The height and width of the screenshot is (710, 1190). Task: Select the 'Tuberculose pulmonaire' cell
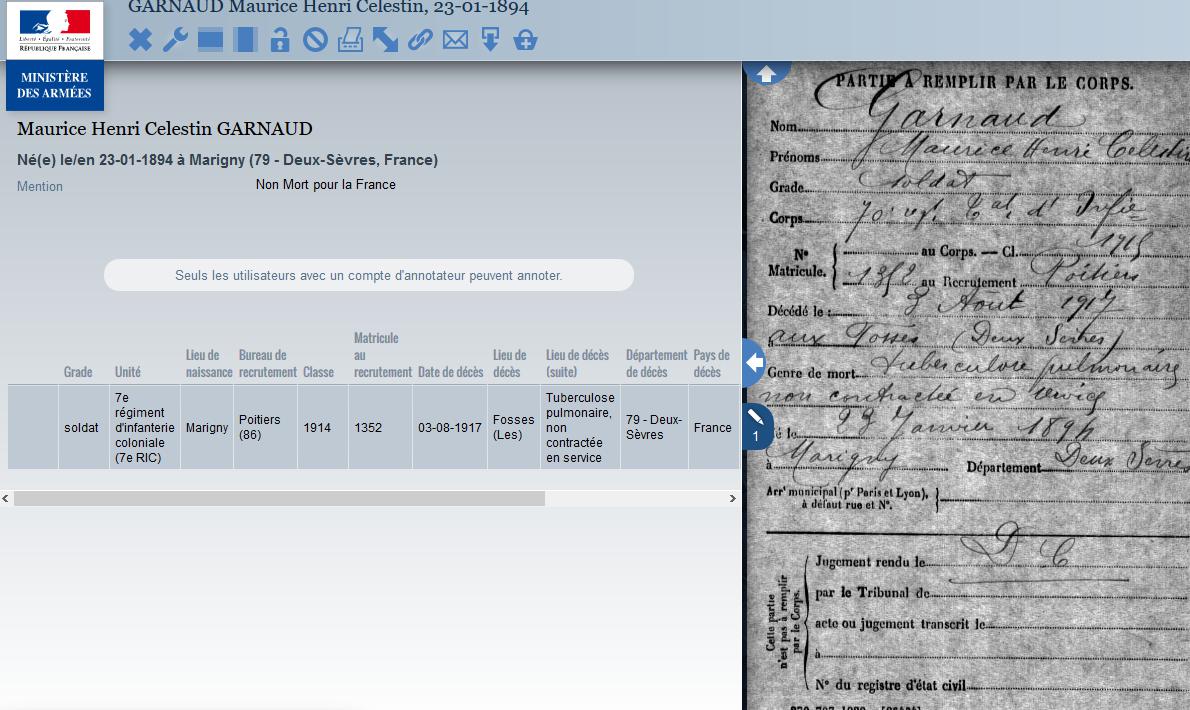[x=580, y=427]
